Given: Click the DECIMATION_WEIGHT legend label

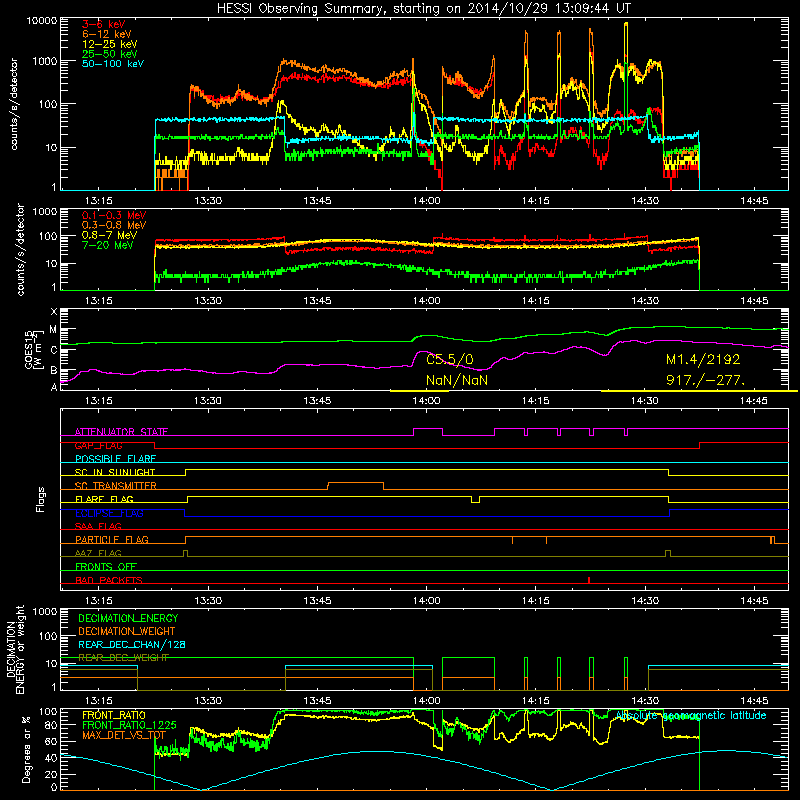Looking at the screenshot, I should point(127,632).
